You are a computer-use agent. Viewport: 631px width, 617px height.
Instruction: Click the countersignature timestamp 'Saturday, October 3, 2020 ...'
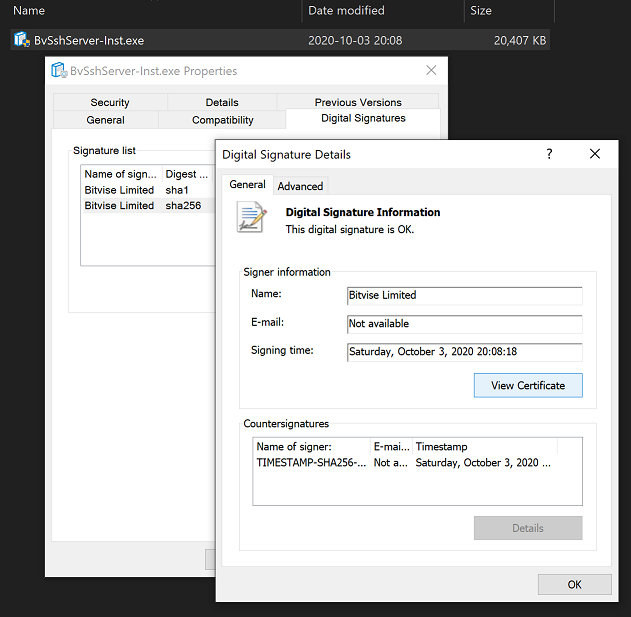pyautogui.click(x=483, y=463)
